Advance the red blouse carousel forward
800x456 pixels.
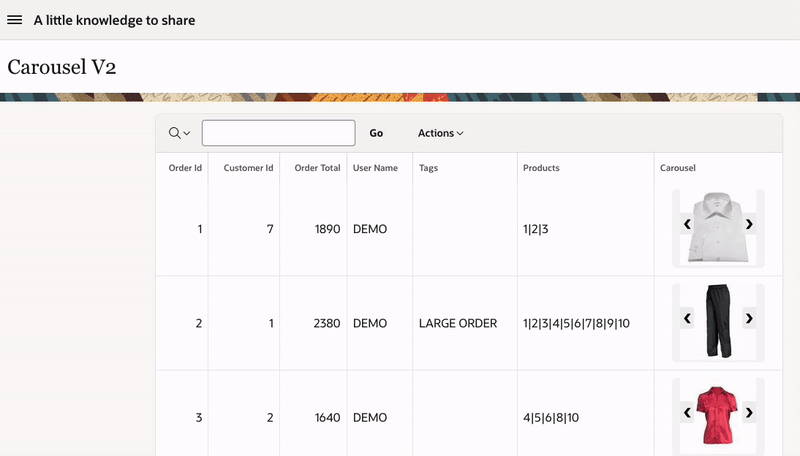[749, 412]
